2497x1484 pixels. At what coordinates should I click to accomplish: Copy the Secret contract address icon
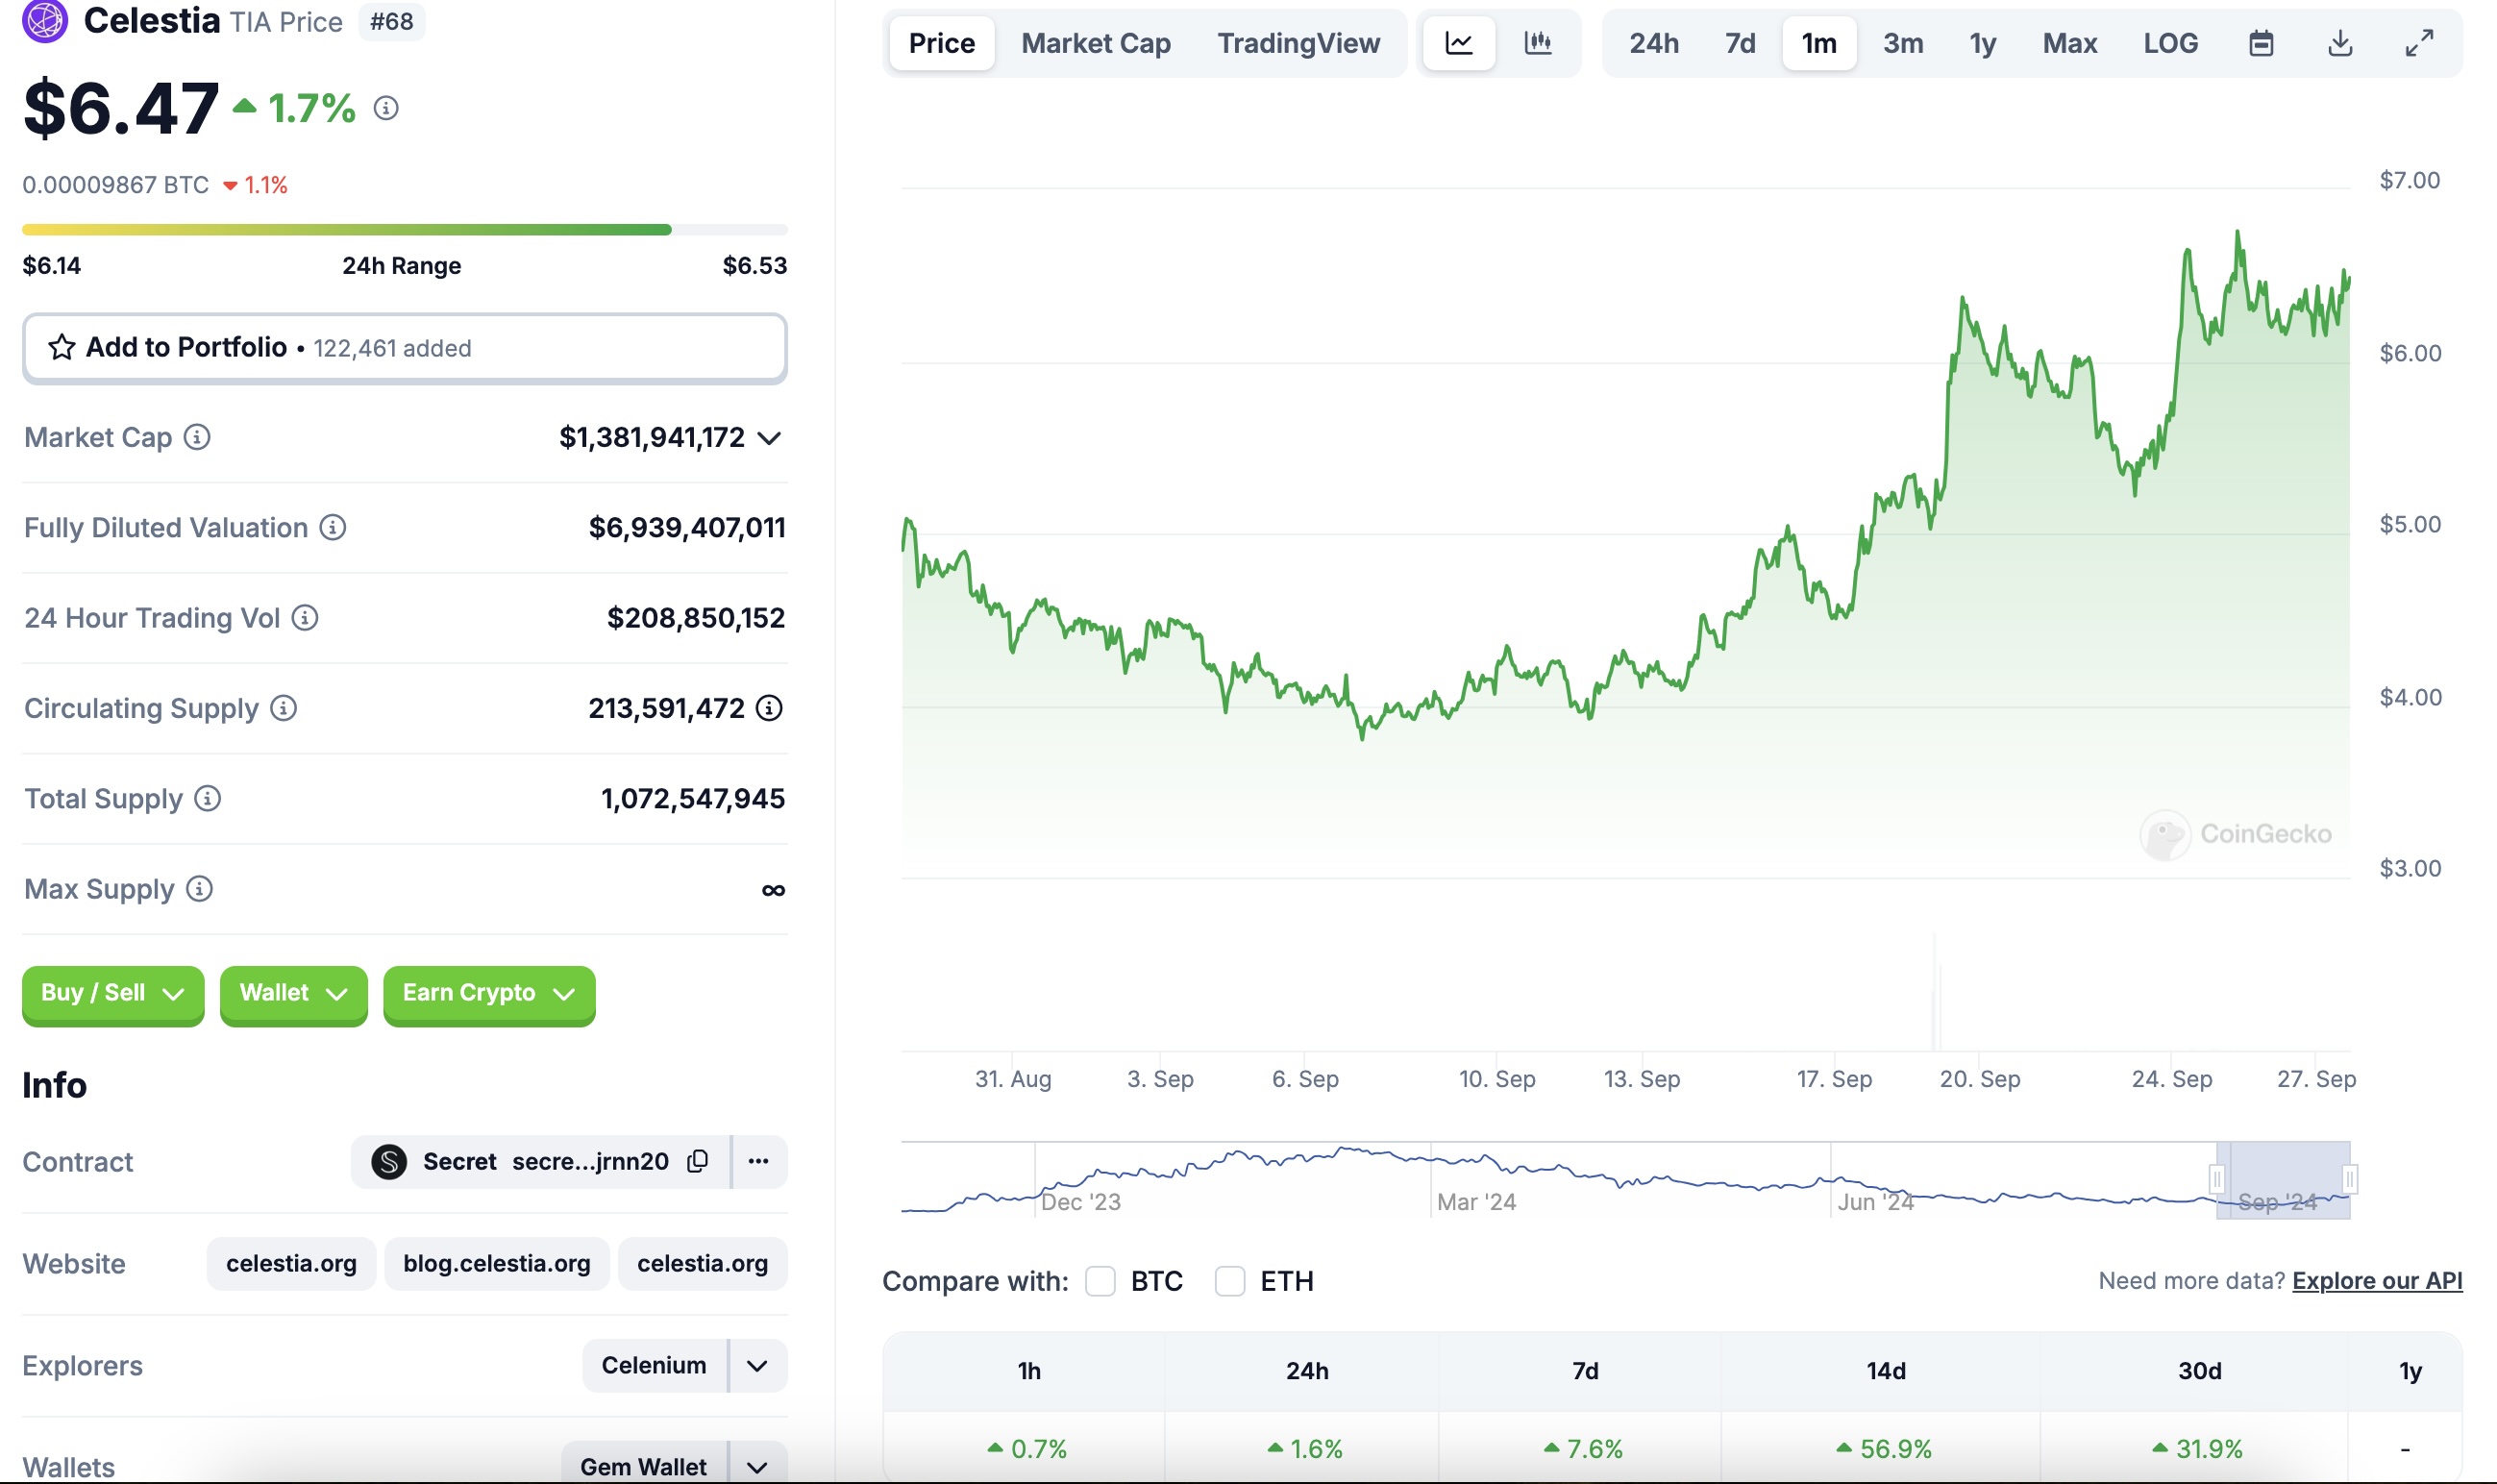698,1161
